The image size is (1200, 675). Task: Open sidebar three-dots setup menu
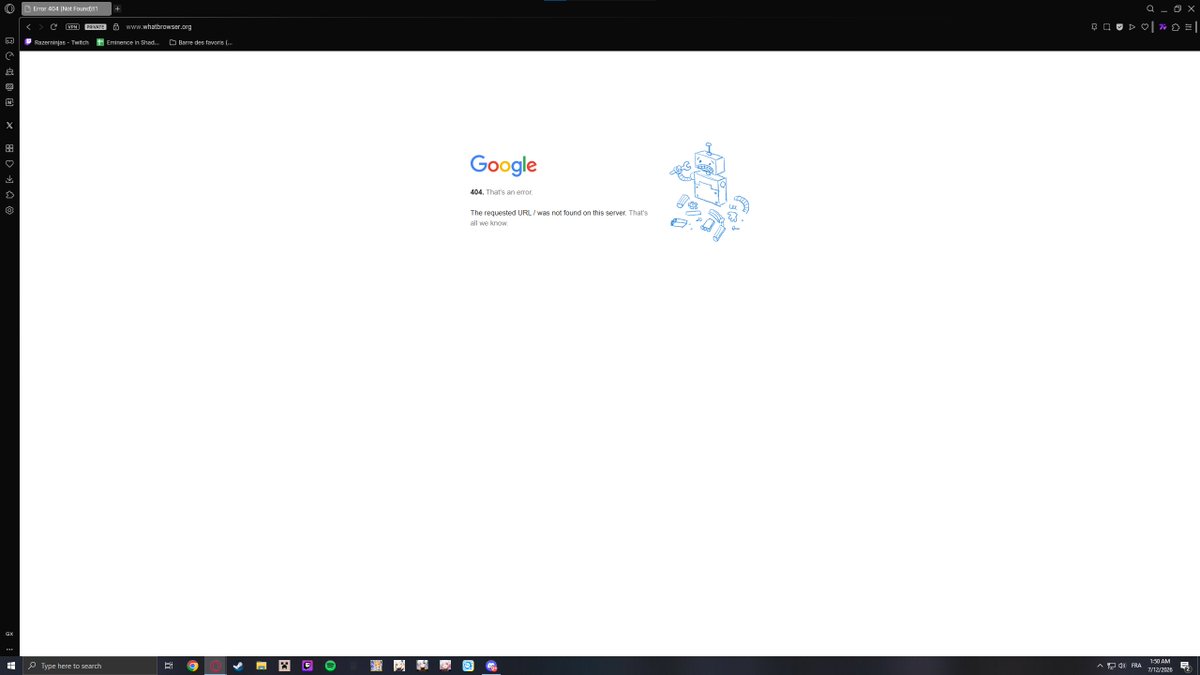(x=9, y=648)
